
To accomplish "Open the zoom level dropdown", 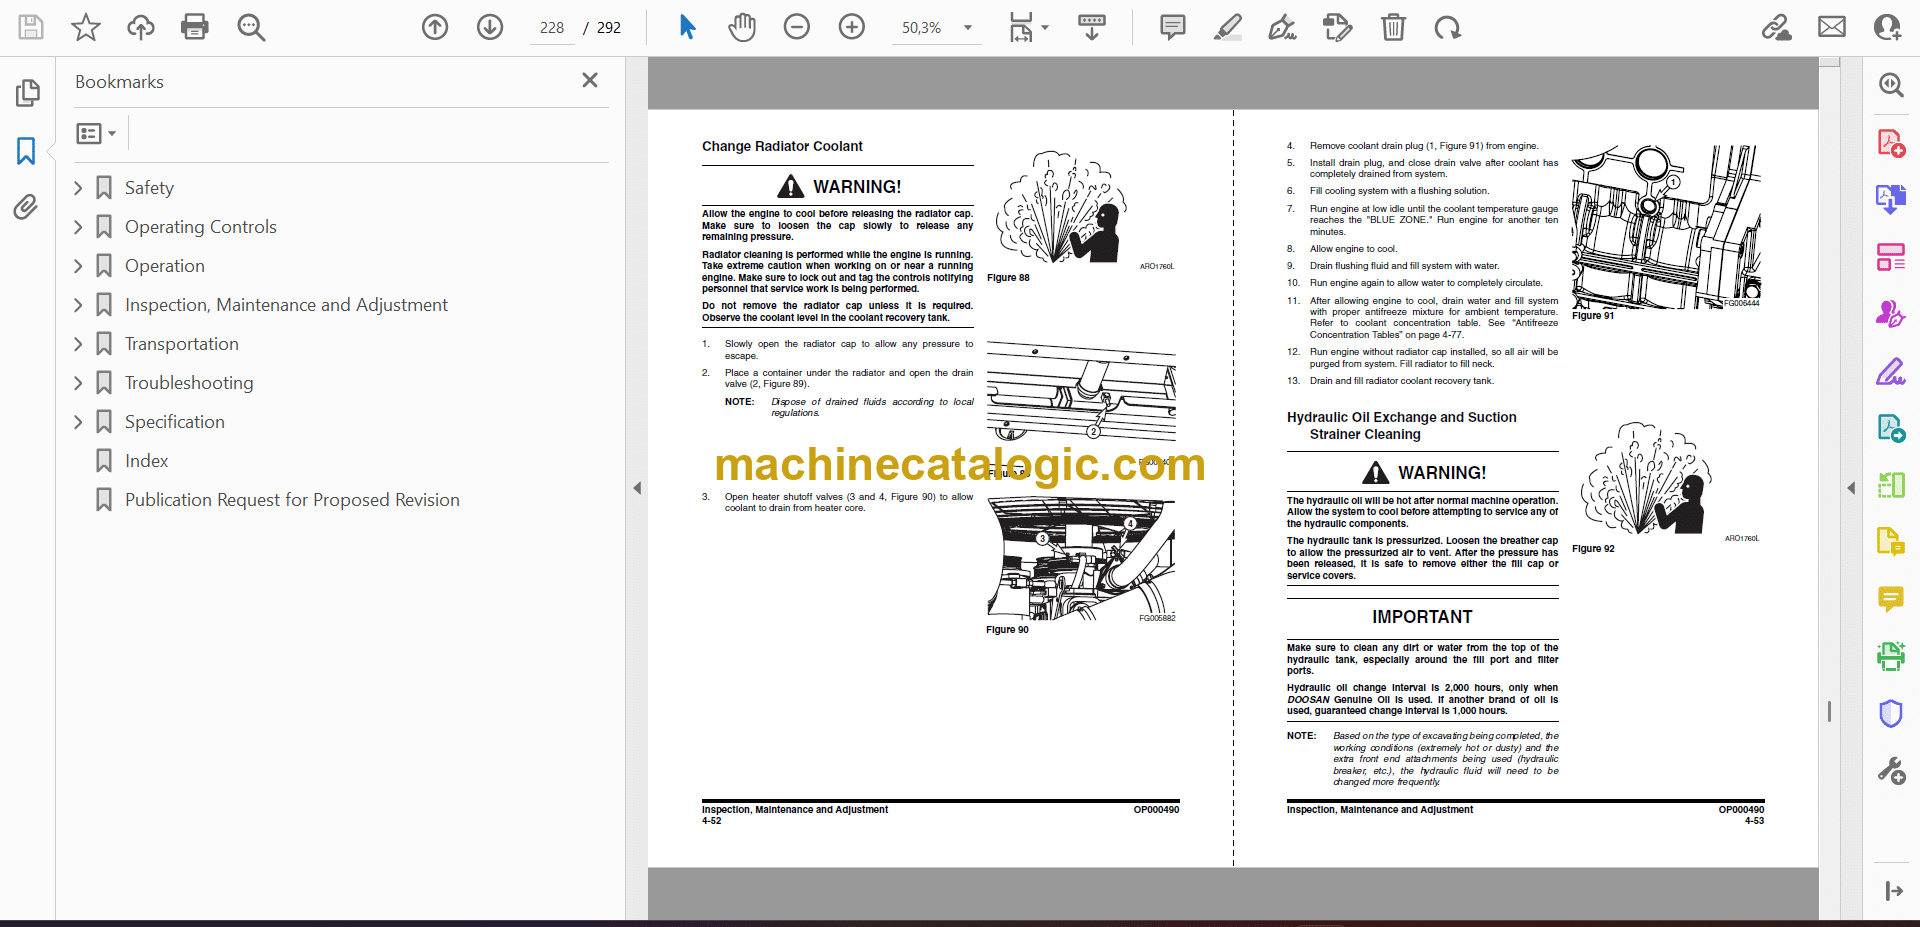I will tap(967, 28).
